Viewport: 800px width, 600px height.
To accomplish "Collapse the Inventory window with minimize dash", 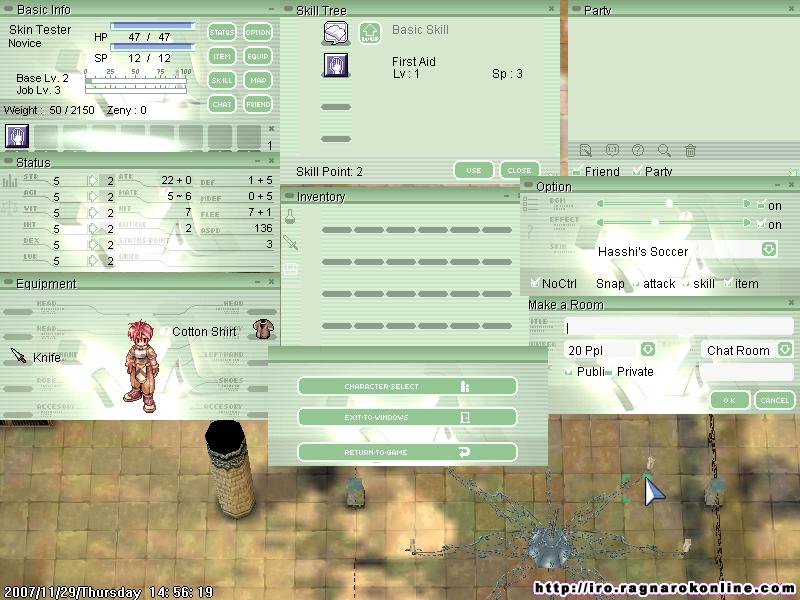I will 506,196.
